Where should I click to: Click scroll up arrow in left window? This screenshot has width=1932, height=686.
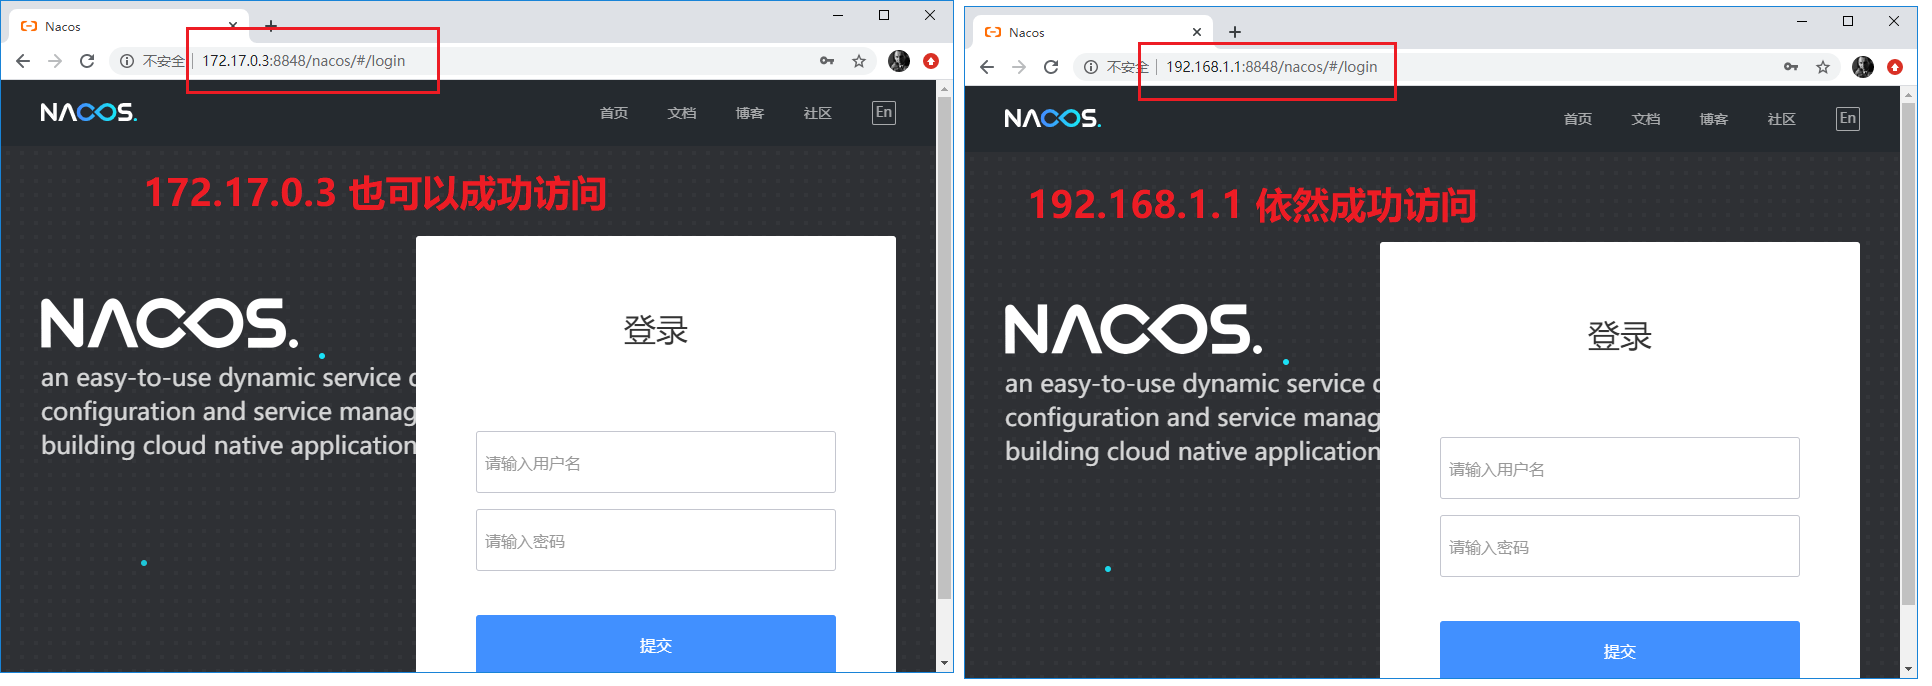(x=944, y=88)
